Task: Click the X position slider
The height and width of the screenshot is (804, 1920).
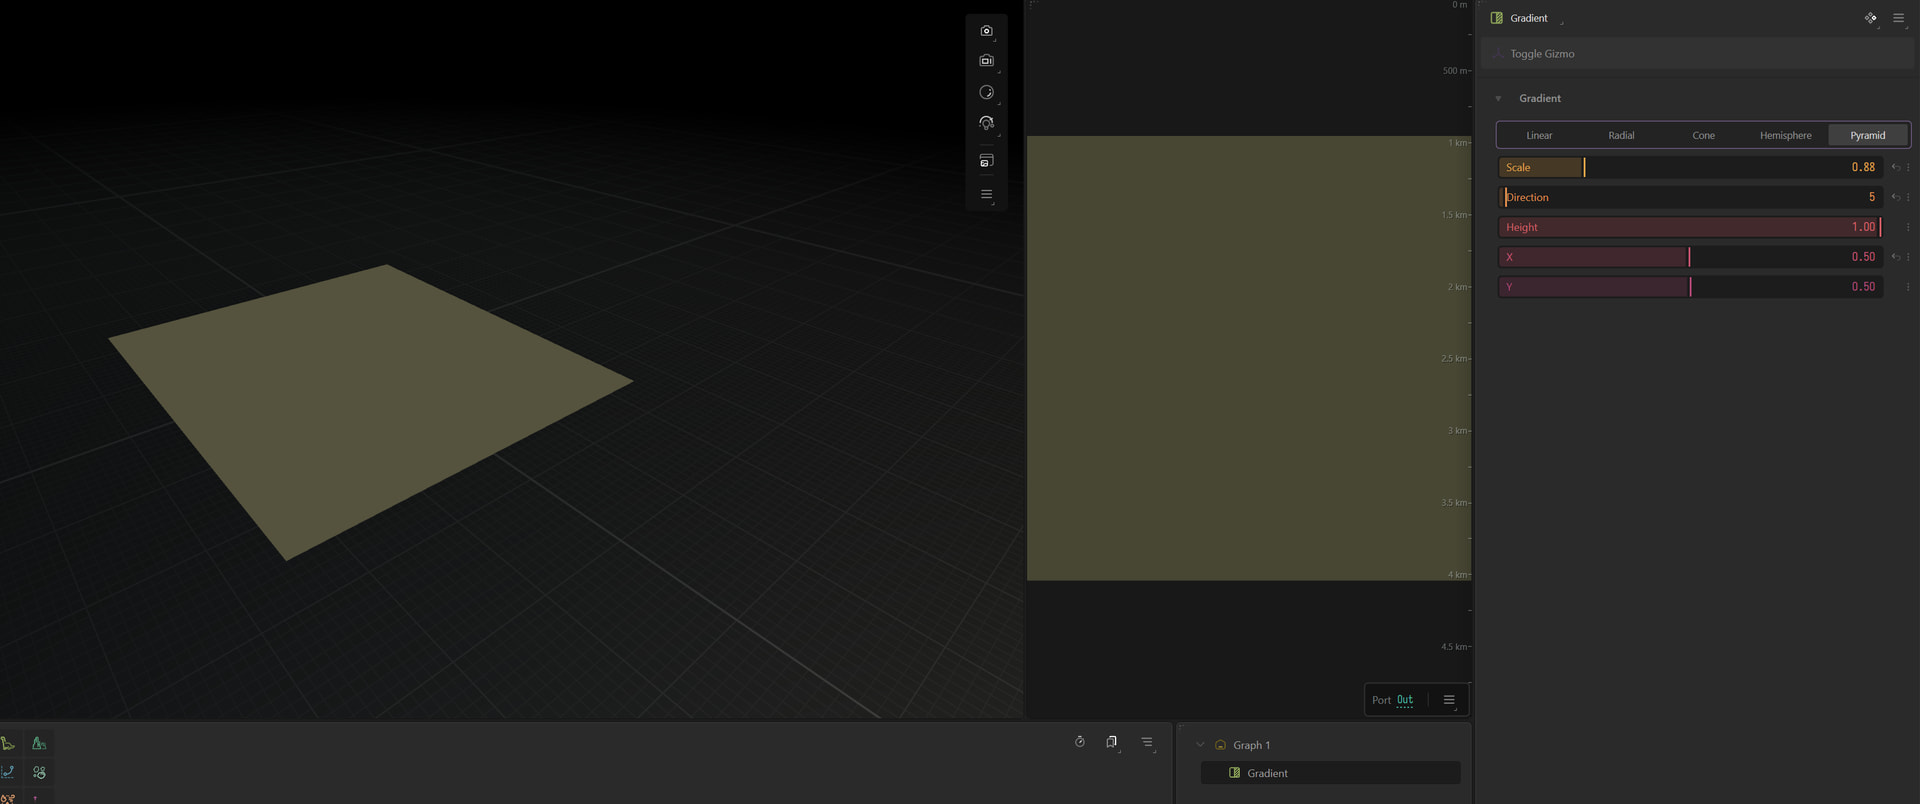Action: [x=1690, y=257]
